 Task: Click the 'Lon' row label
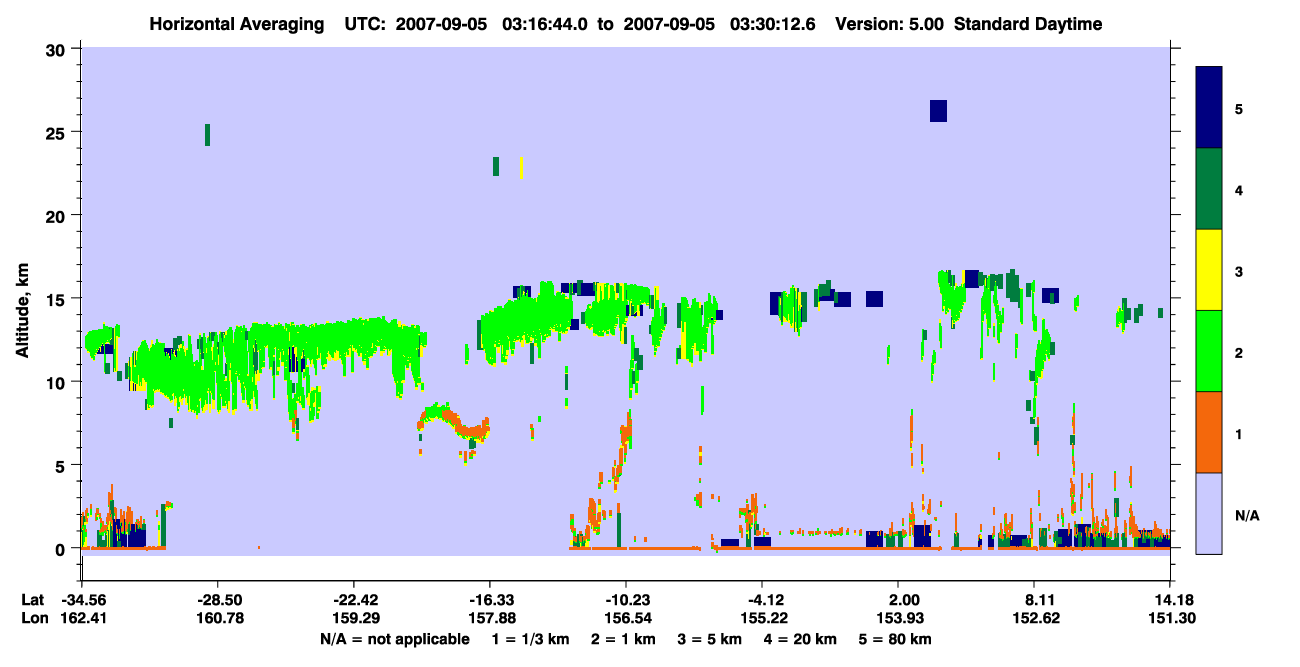click(x=34, y=618)
